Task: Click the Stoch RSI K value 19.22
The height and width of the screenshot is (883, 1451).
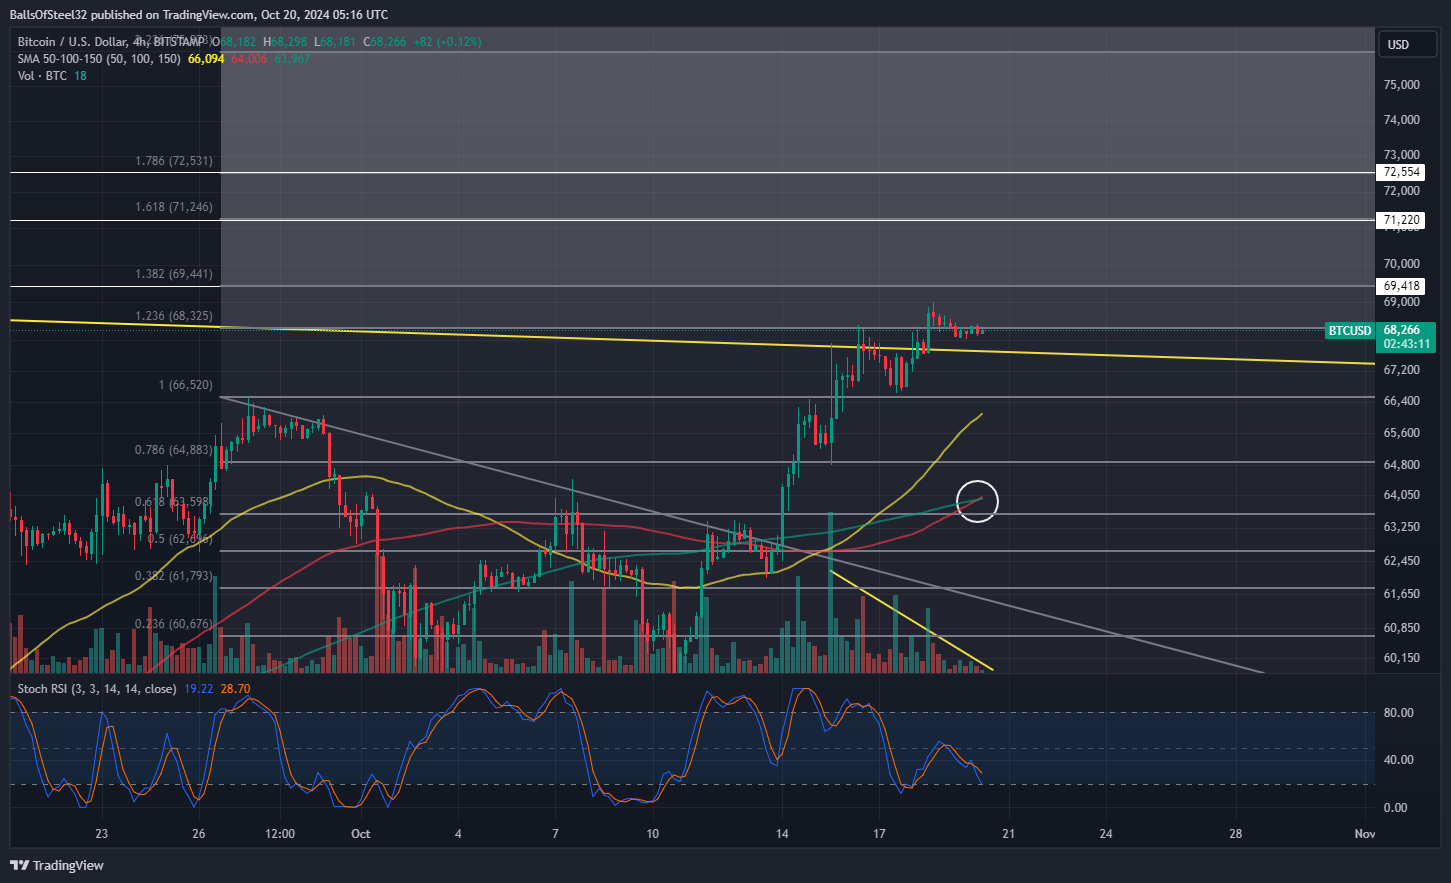Action: (200, 689)
